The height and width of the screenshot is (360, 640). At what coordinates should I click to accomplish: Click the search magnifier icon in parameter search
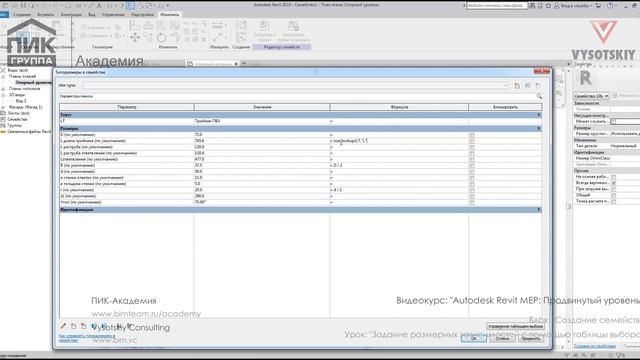point(539,96)
